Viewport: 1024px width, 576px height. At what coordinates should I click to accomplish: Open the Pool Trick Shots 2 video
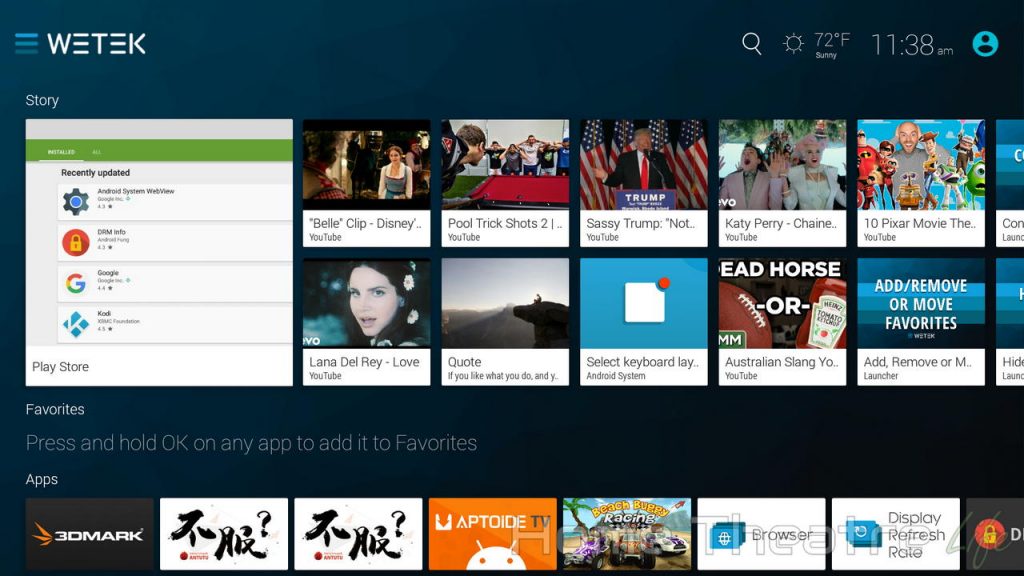[505, 183]
